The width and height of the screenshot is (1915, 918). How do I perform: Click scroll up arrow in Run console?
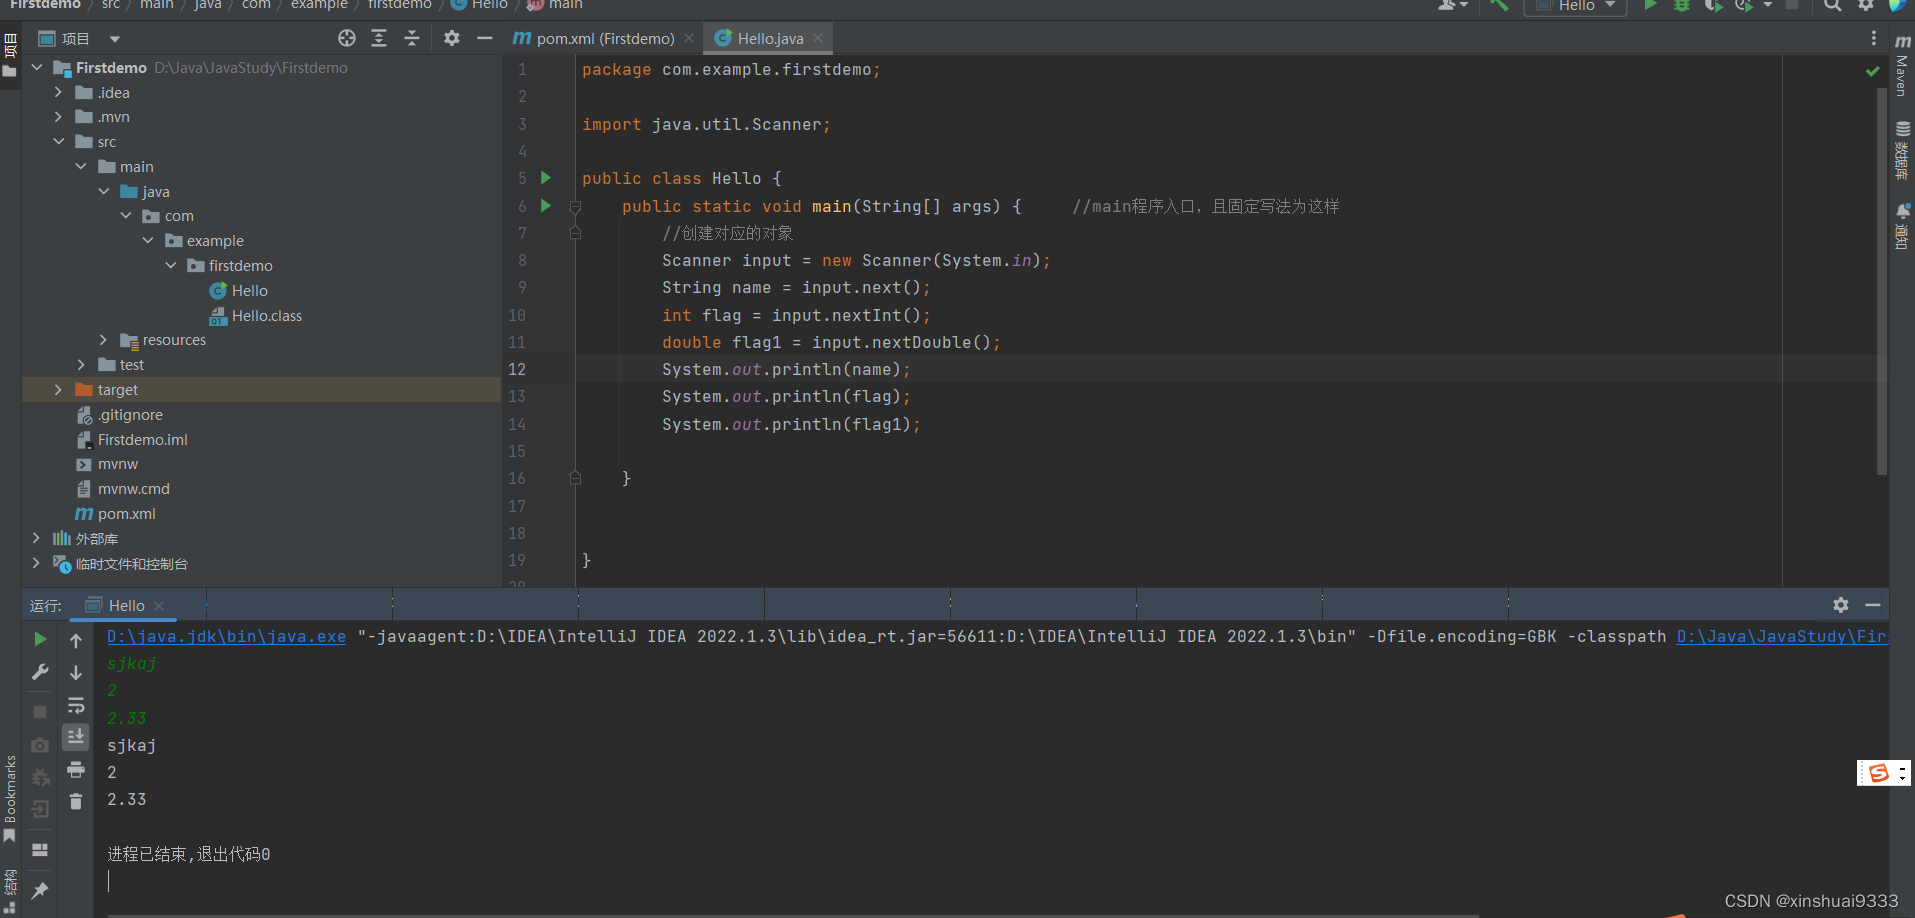tap(76, 640)
